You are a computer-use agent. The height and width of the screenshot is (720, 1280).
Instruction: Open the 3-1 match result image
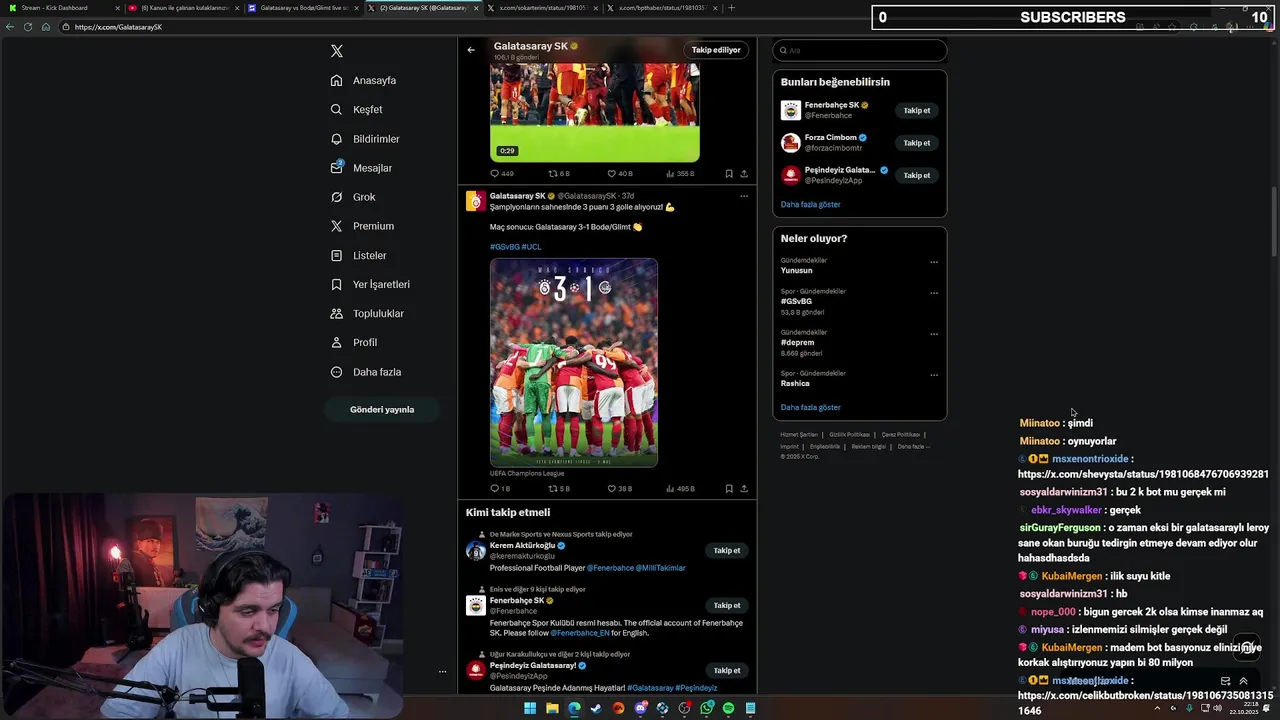(574, 363)
